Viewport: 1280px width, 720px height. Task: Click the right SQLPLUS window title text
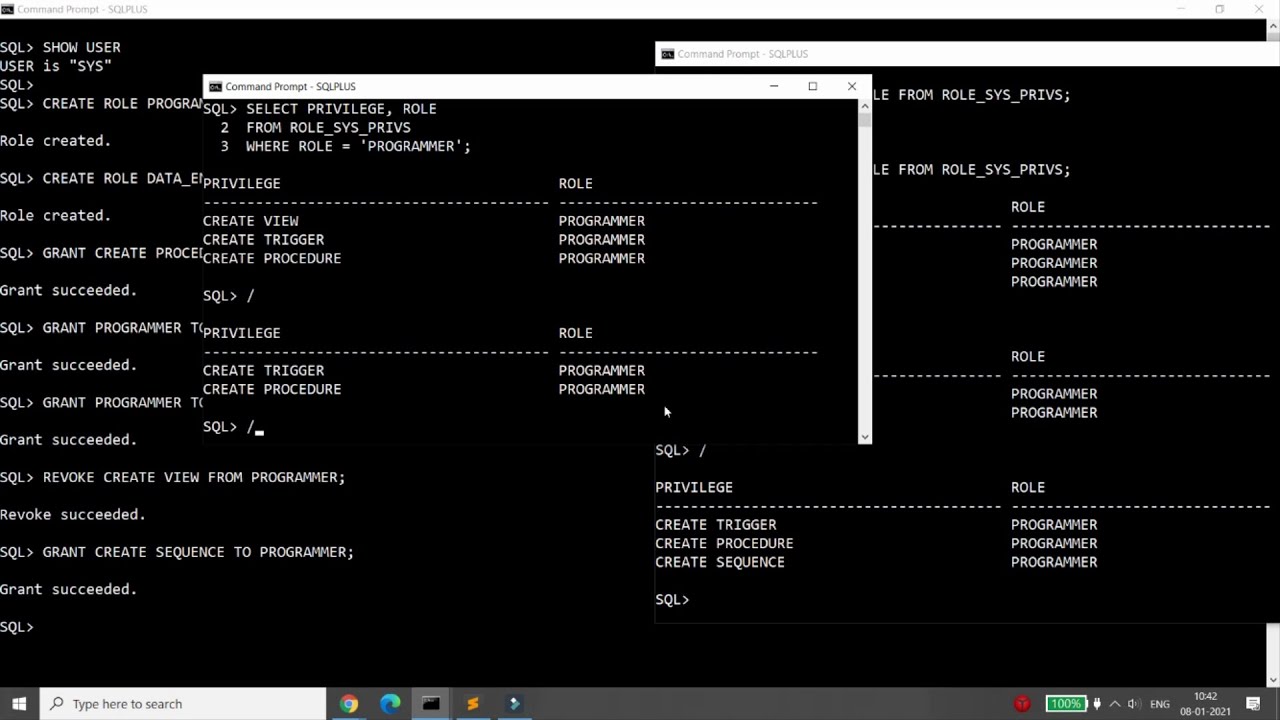(743, 54)
